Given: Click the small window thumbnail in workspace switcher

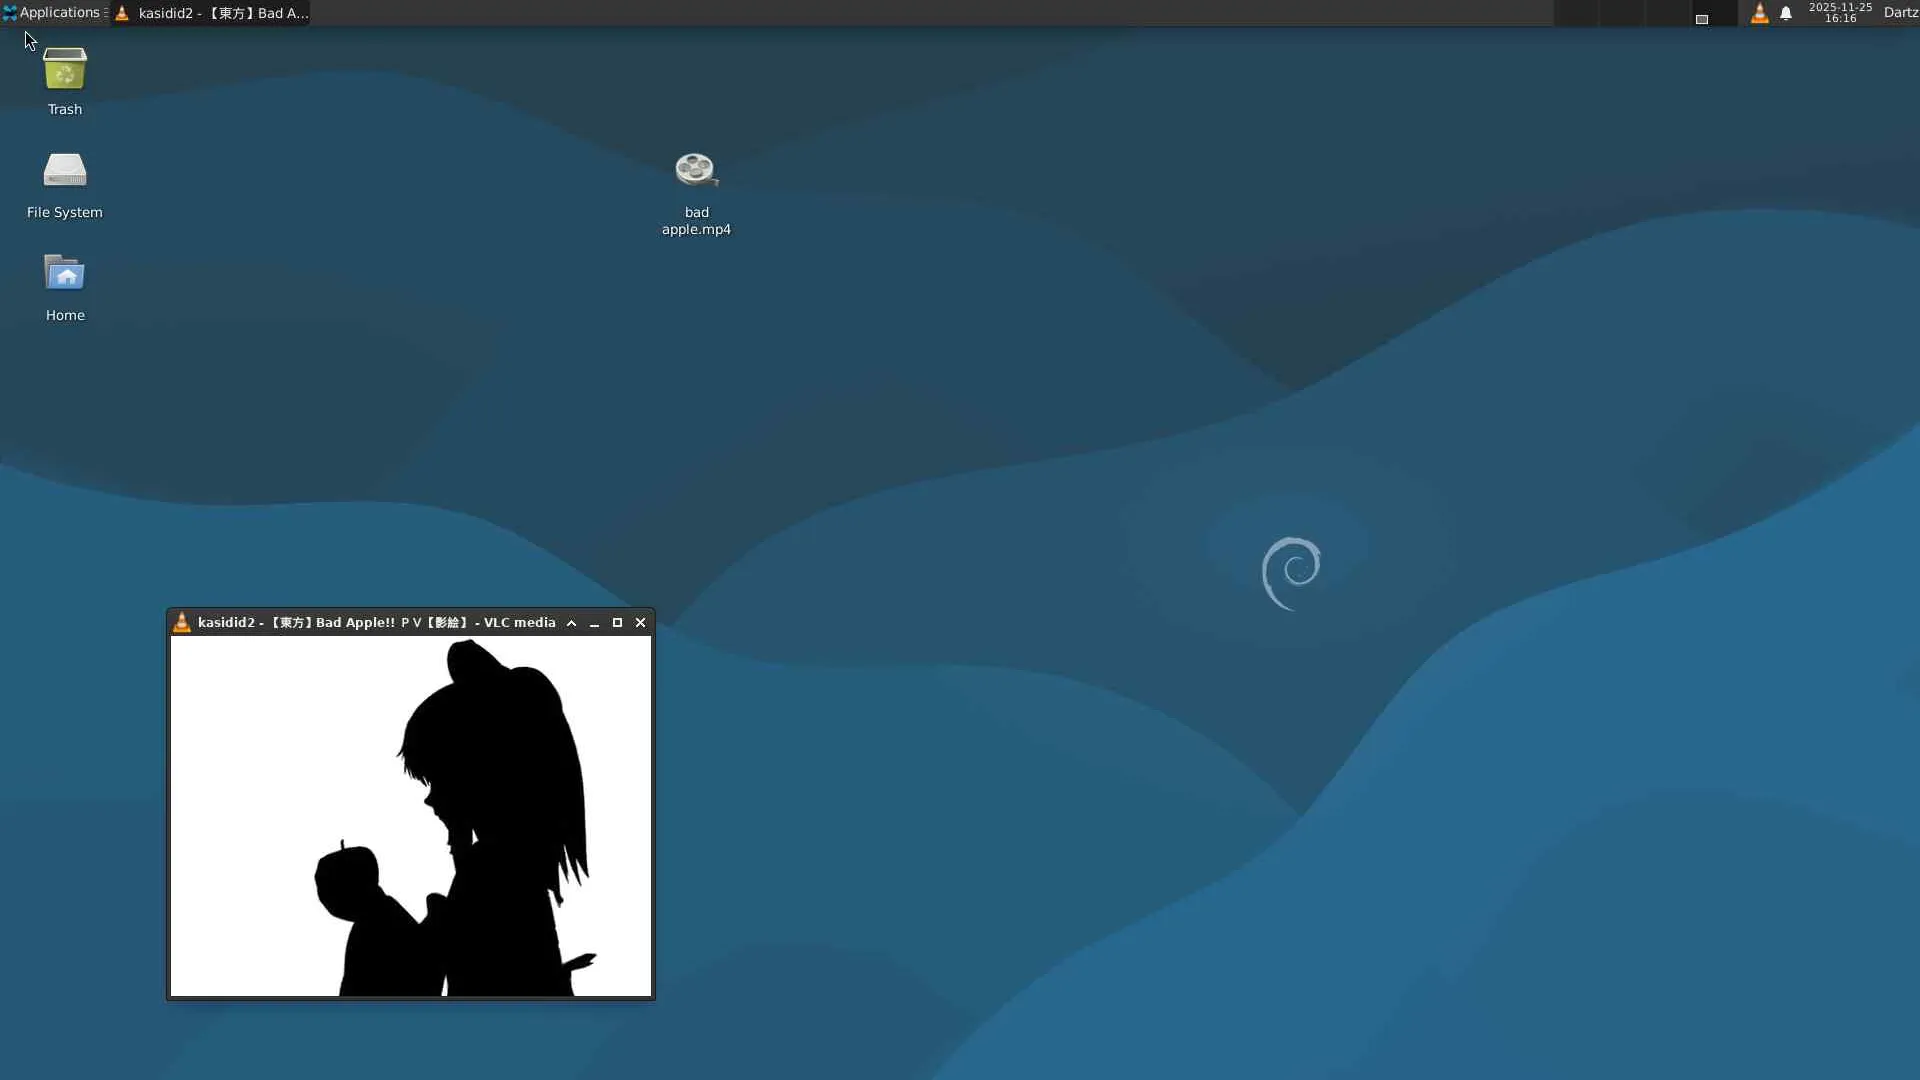Looking at the screenshot, I should 1701,19.
